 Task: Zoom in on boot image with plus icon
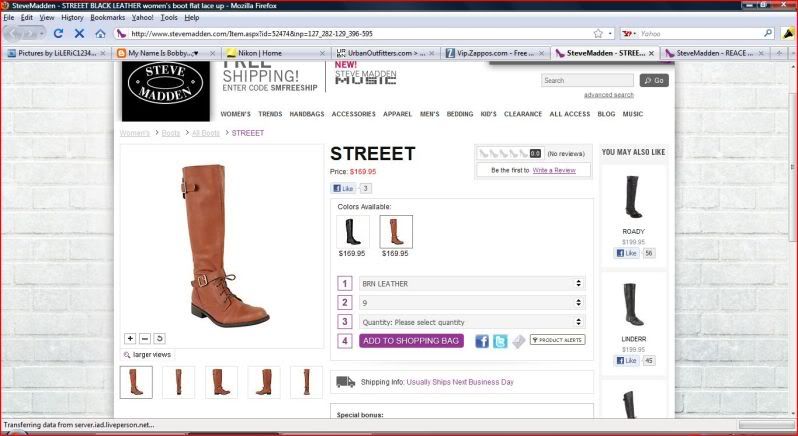pyautogui.click(x=130, y=338)
